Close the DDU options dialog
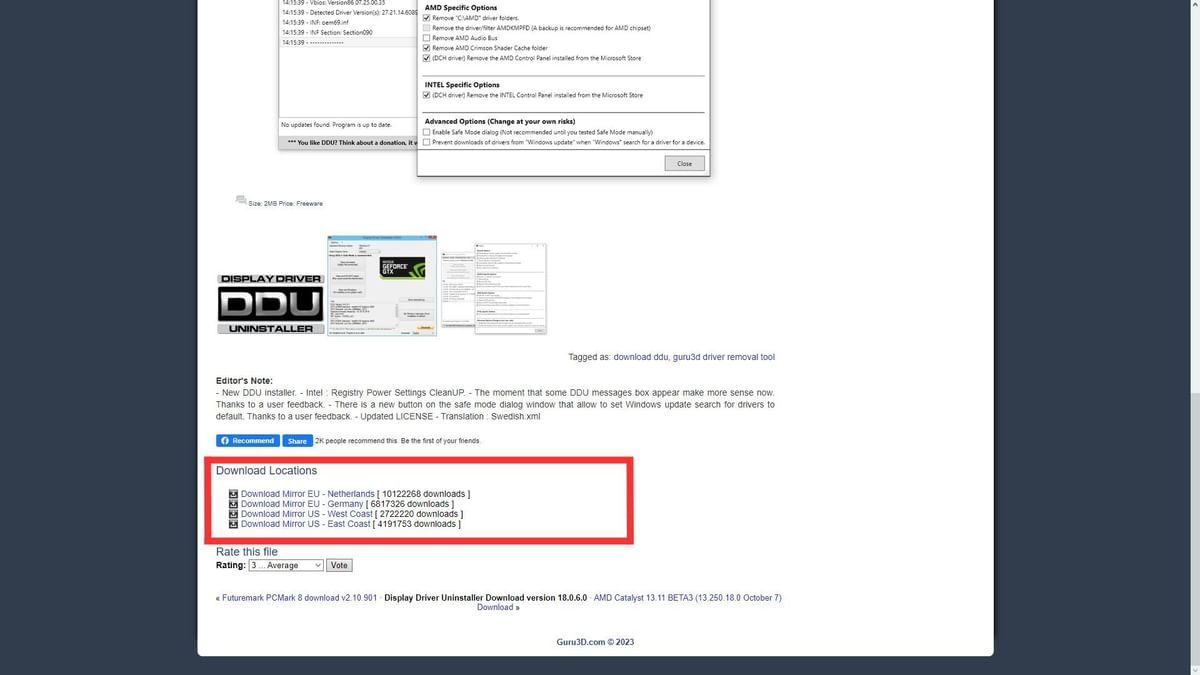Viewport: 1200px width, 675px height. tap(685, 163)
